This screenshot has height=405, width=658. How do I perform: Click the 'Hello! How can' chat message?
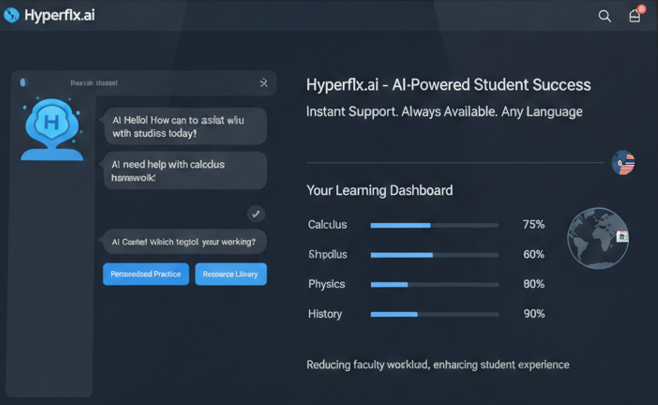(185, 126)
